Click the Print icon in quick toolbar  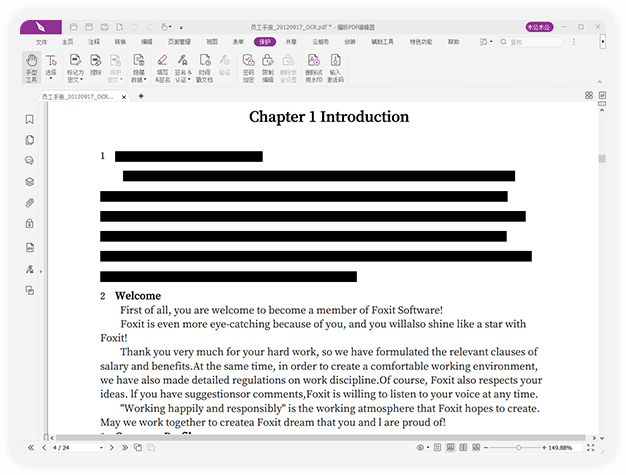[x=104, y=27]
